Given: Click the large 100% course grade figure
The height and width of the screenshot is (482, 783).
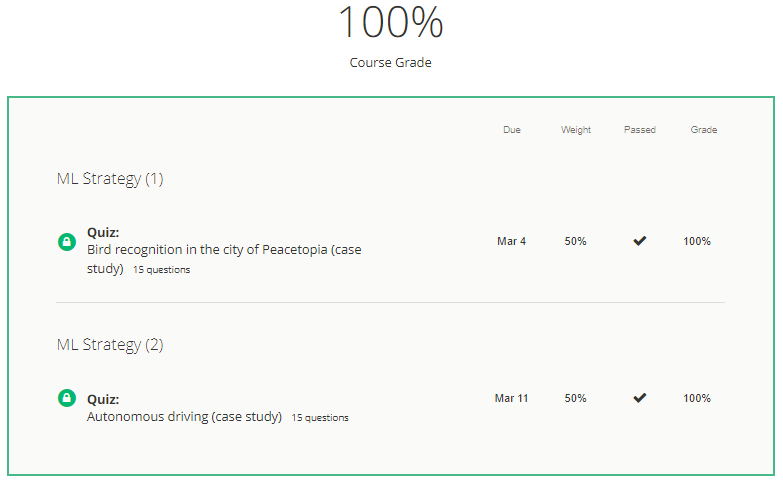Looking at the screenshot, I should point(390,23).
